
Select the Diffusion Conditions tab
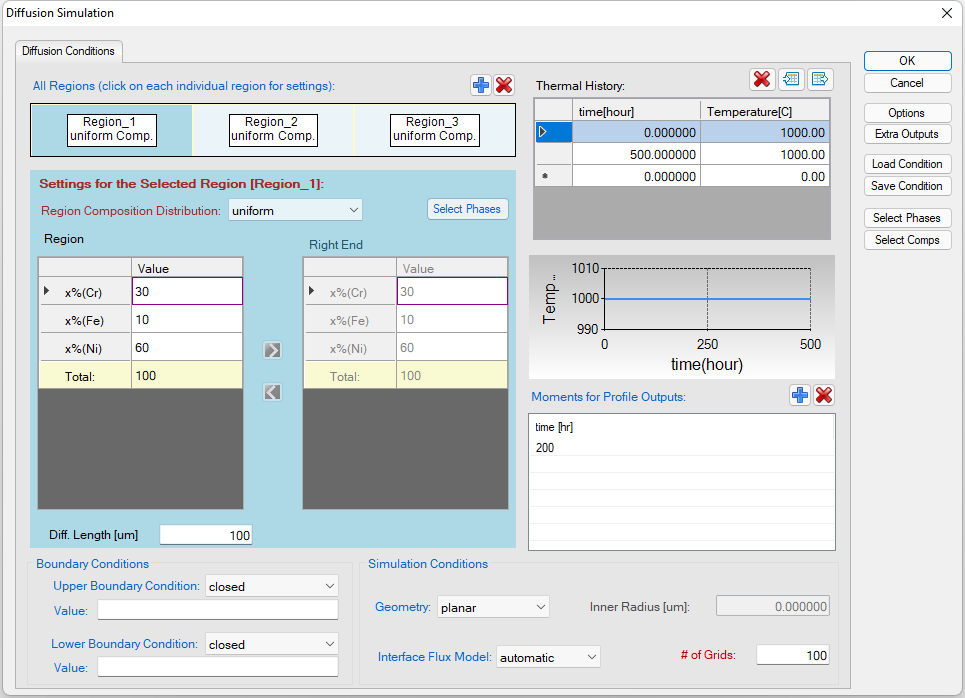[69, 51]
